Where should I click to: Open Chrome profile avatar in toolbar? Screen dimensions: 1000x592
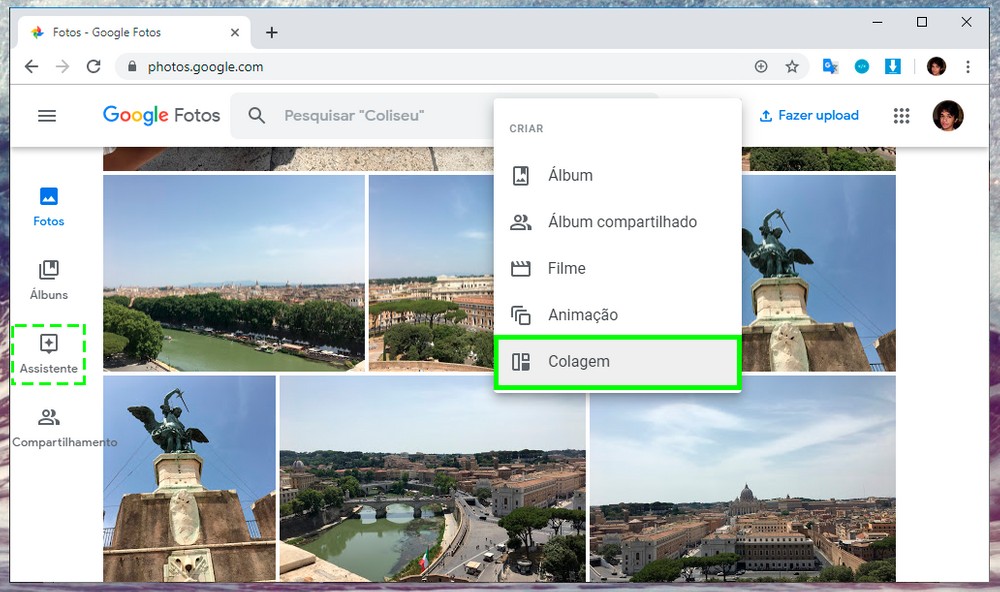pos(936,66)
